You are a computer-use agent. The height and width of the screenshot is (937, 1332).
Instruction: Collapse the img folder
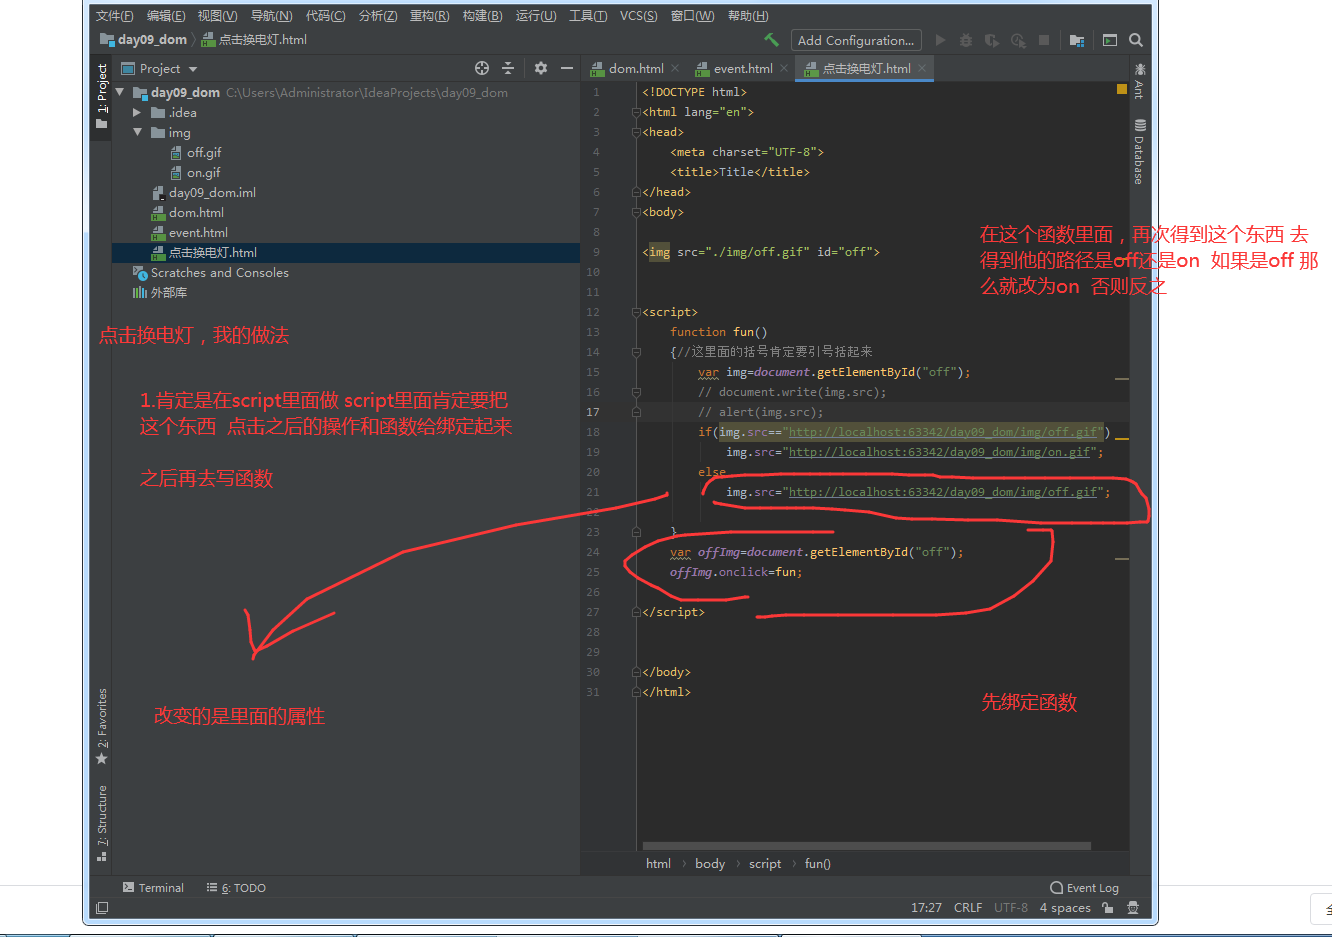point(137,132)
